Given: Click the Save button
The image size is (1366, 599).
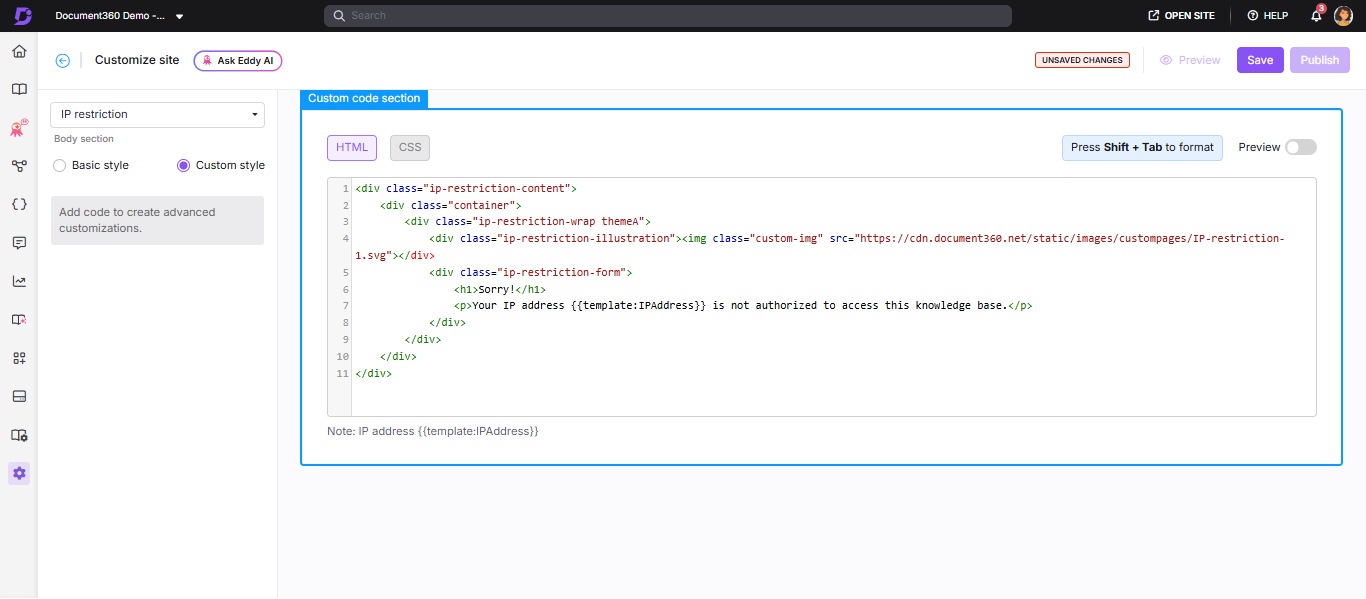Looking at the screenshot, I should [1260, 60].
